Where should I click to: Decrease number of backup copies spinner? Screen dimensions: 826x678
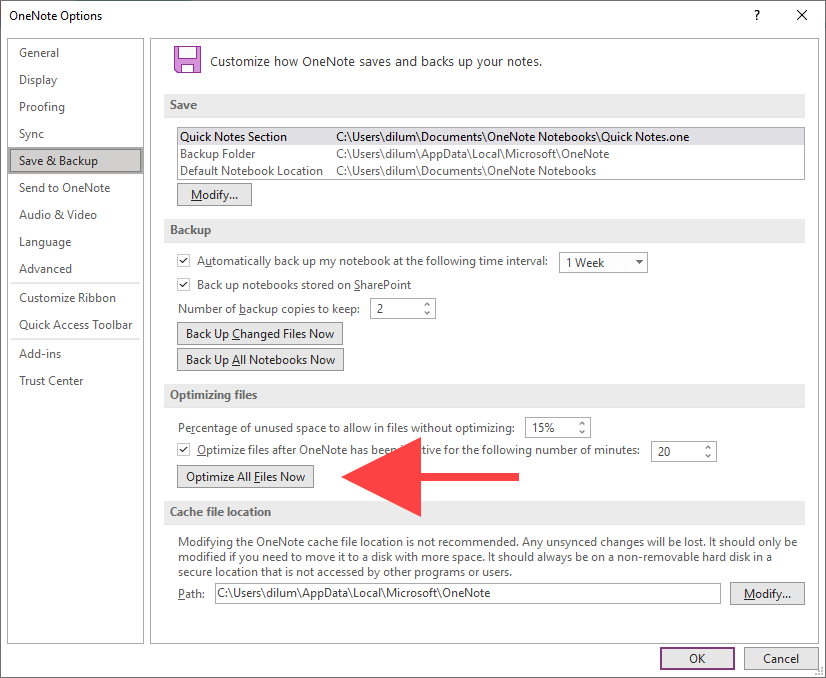tap(427, 313)
